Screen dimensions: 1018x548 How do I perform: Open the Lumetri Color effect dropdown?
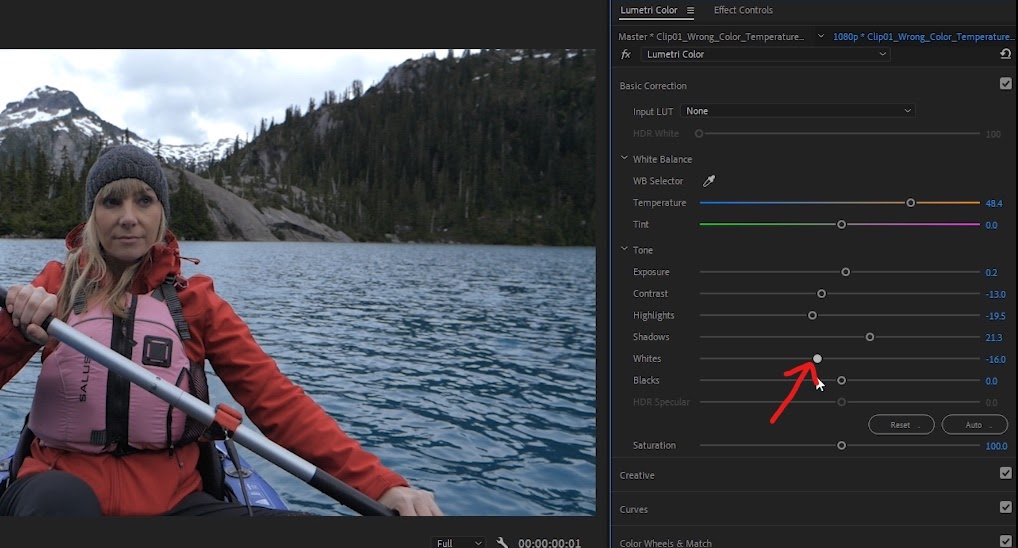(x=766, y=55)
